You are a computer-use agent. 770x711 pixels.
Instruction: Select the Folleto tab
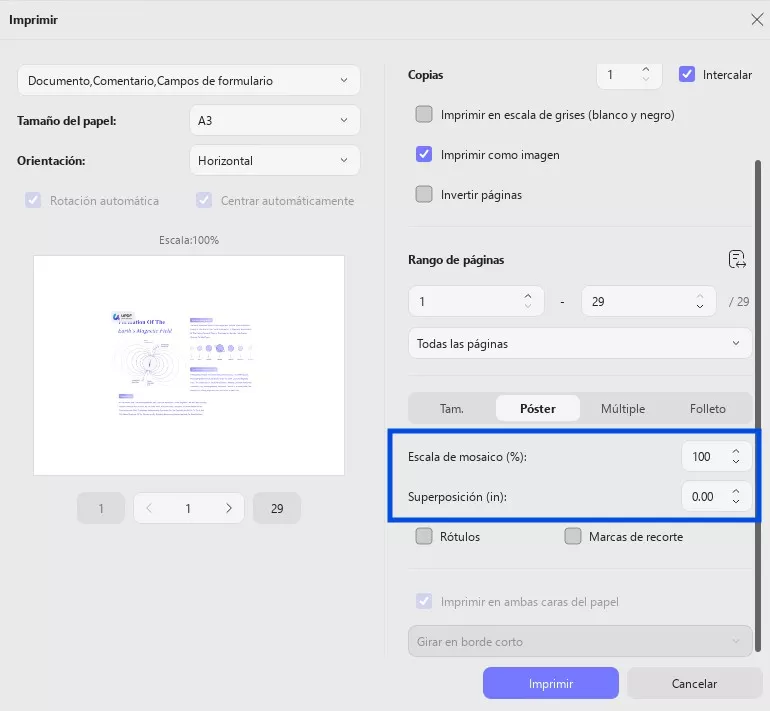[707, 408]
